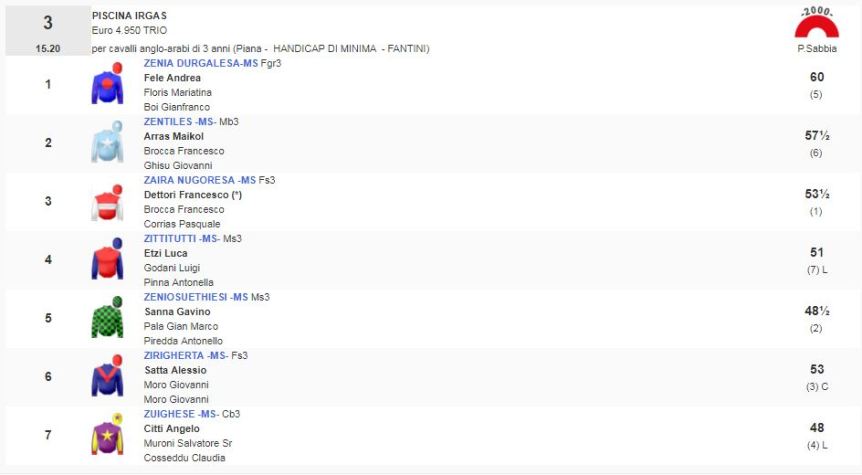Click the light blue jockey silk for Zentiles

pyautogui.click(x=107, y=143)
